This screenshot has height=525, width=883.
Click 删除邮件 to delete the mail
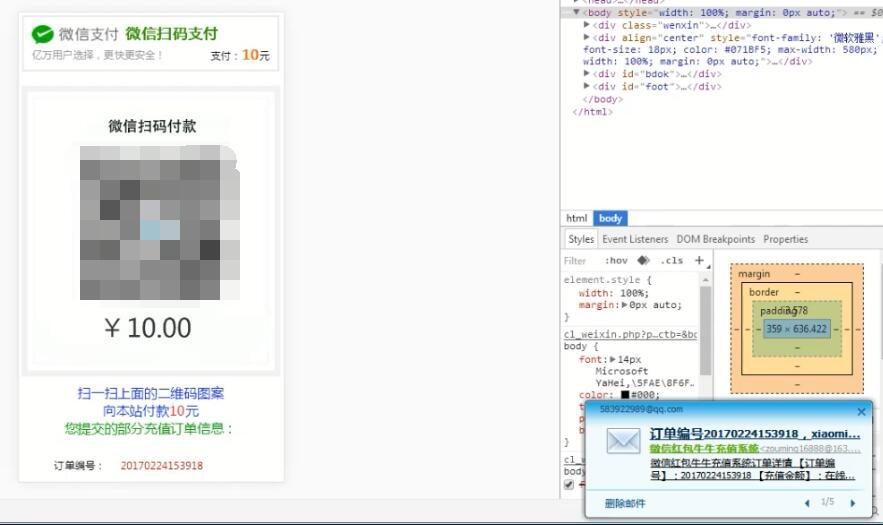pyautogui.click(x=625, y=503)
